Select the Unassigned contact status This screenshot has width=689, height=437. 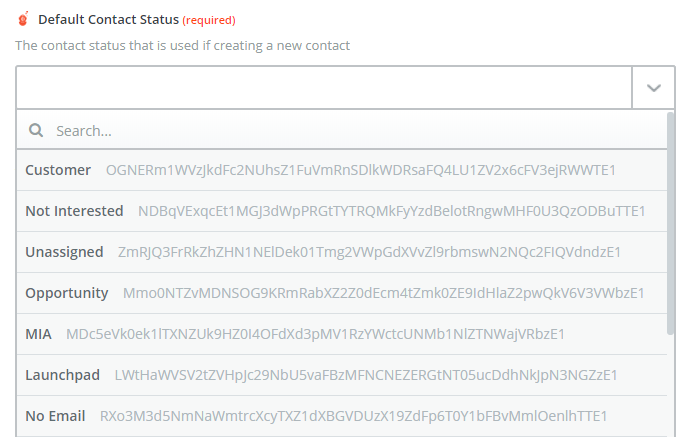[x=342, y=252]
